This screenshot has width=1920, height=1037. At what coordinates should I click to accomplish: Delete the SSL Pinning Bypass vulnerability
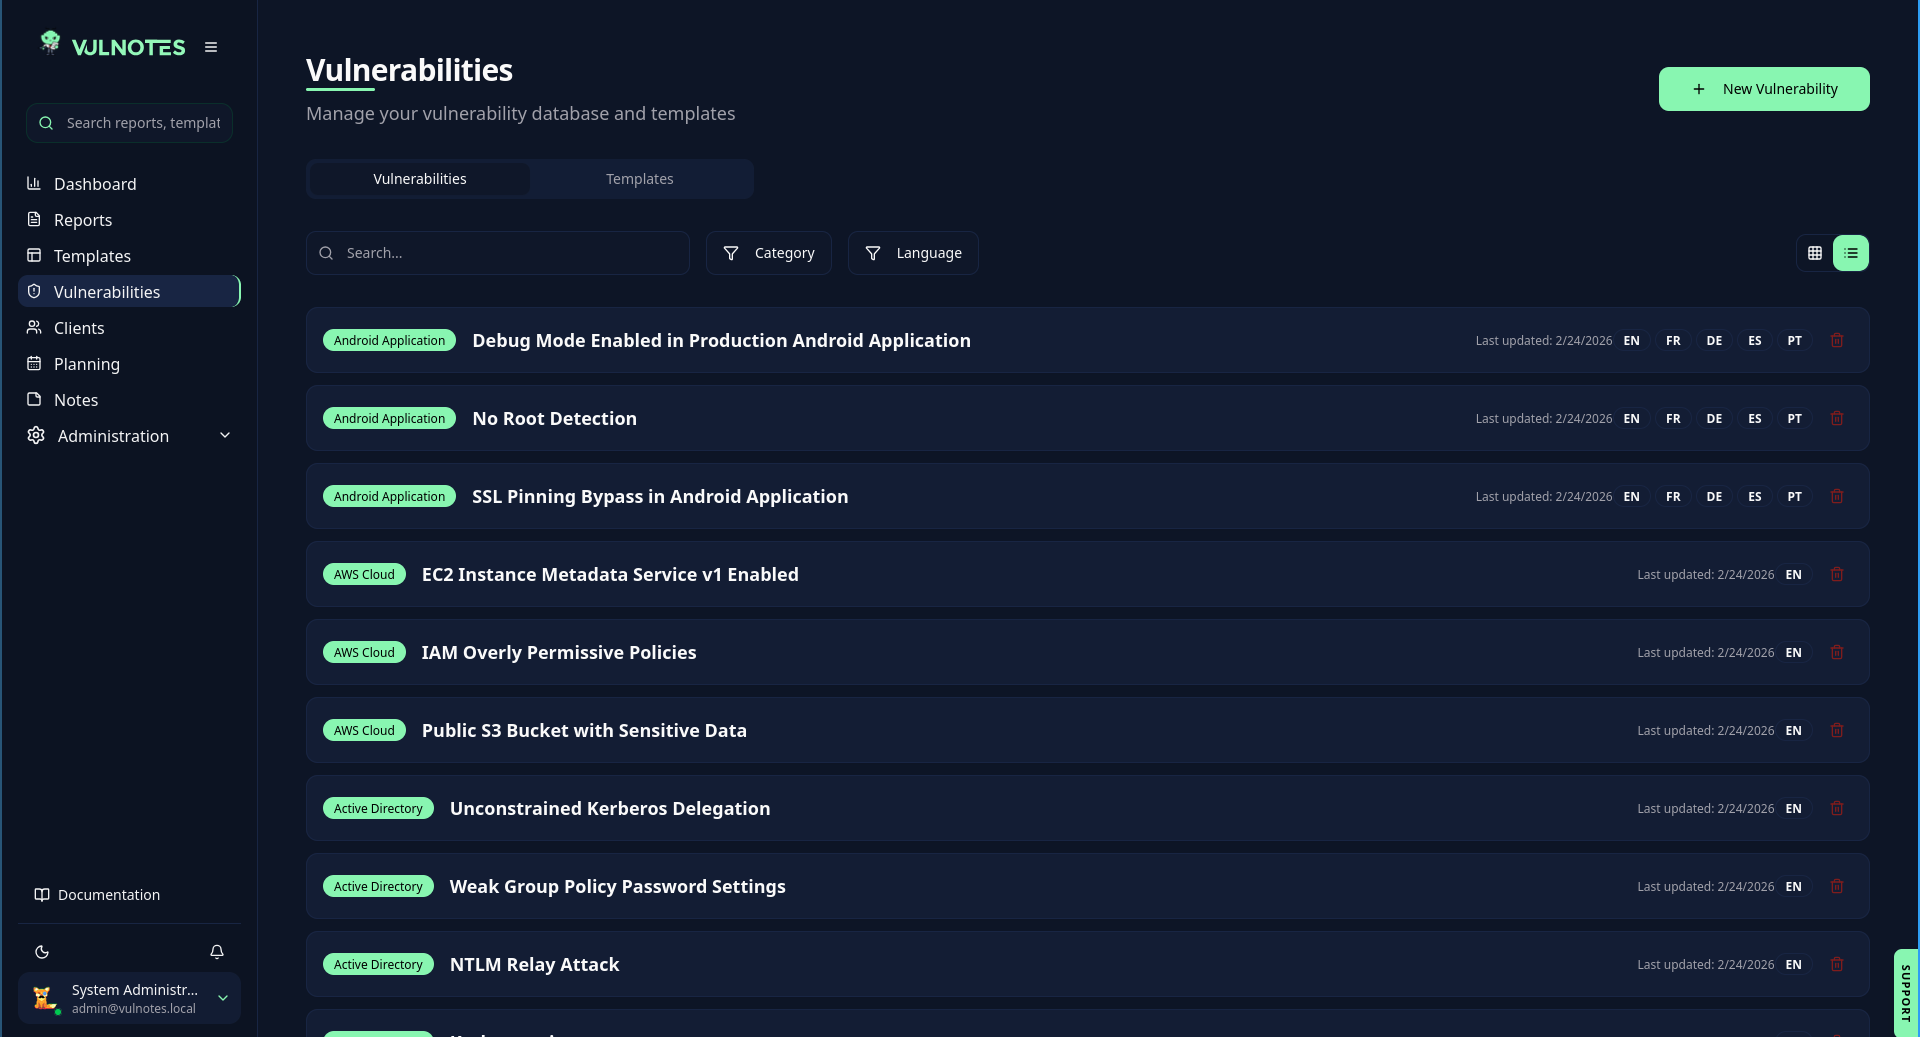(1837, 497)
